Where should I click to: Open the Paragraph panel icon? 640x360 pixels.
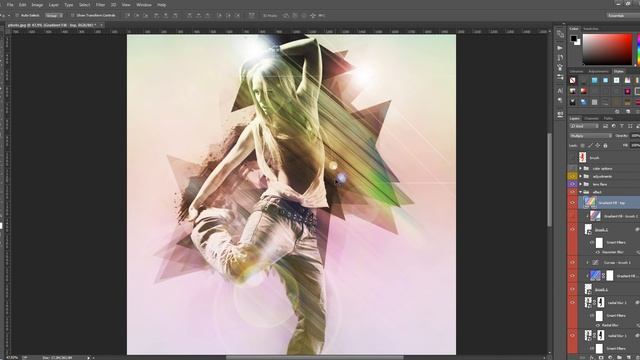coord(560,100)
